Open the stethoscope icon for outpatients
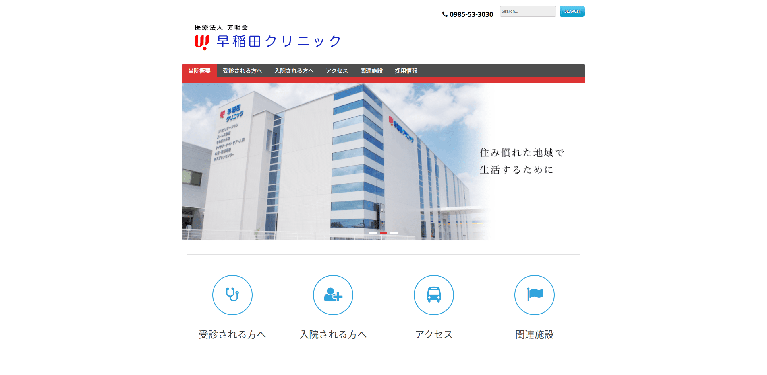 point(232,295)
